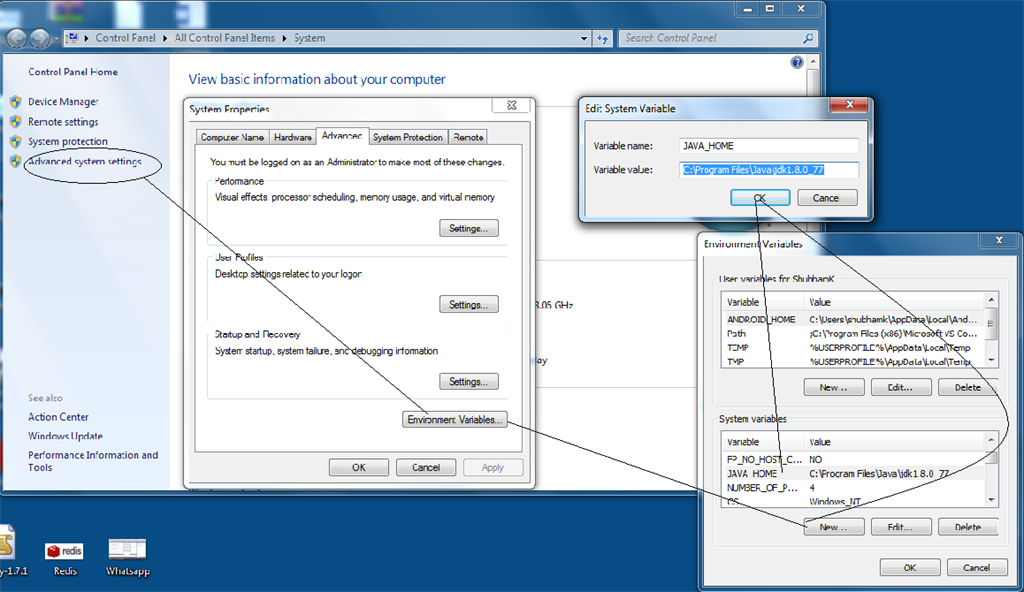Click shield icon next to Device Manager
The width and height of the screenshot is (1024, 592).
[x=16, y=102]
